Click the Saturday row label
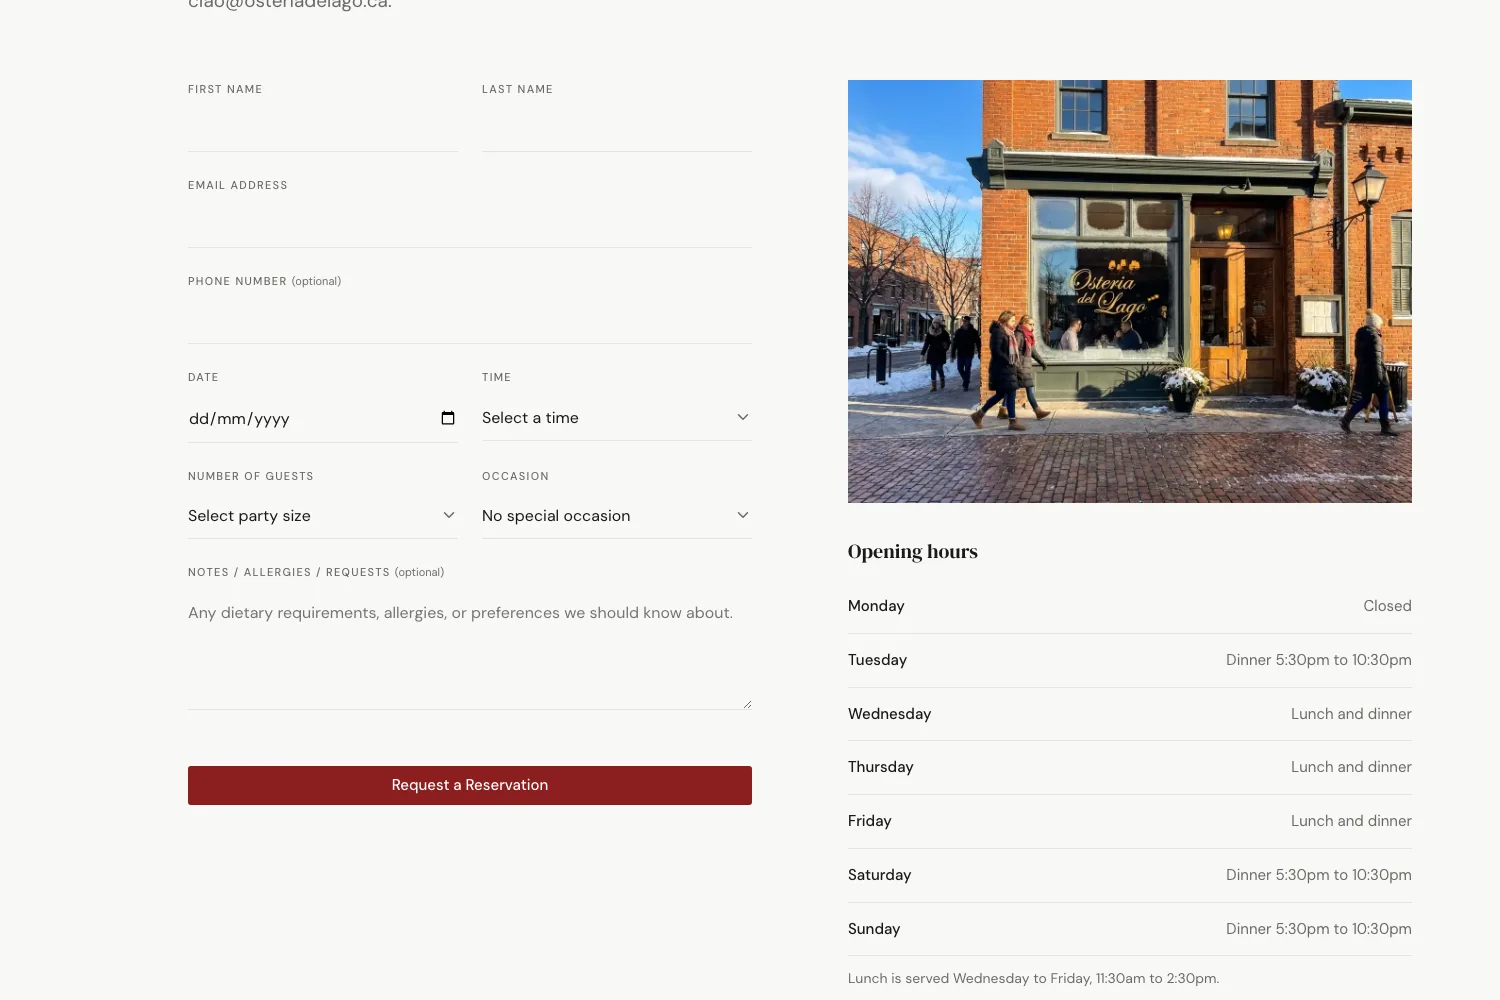Viewport: 1500px width, 1000px height. pos(880,875)
